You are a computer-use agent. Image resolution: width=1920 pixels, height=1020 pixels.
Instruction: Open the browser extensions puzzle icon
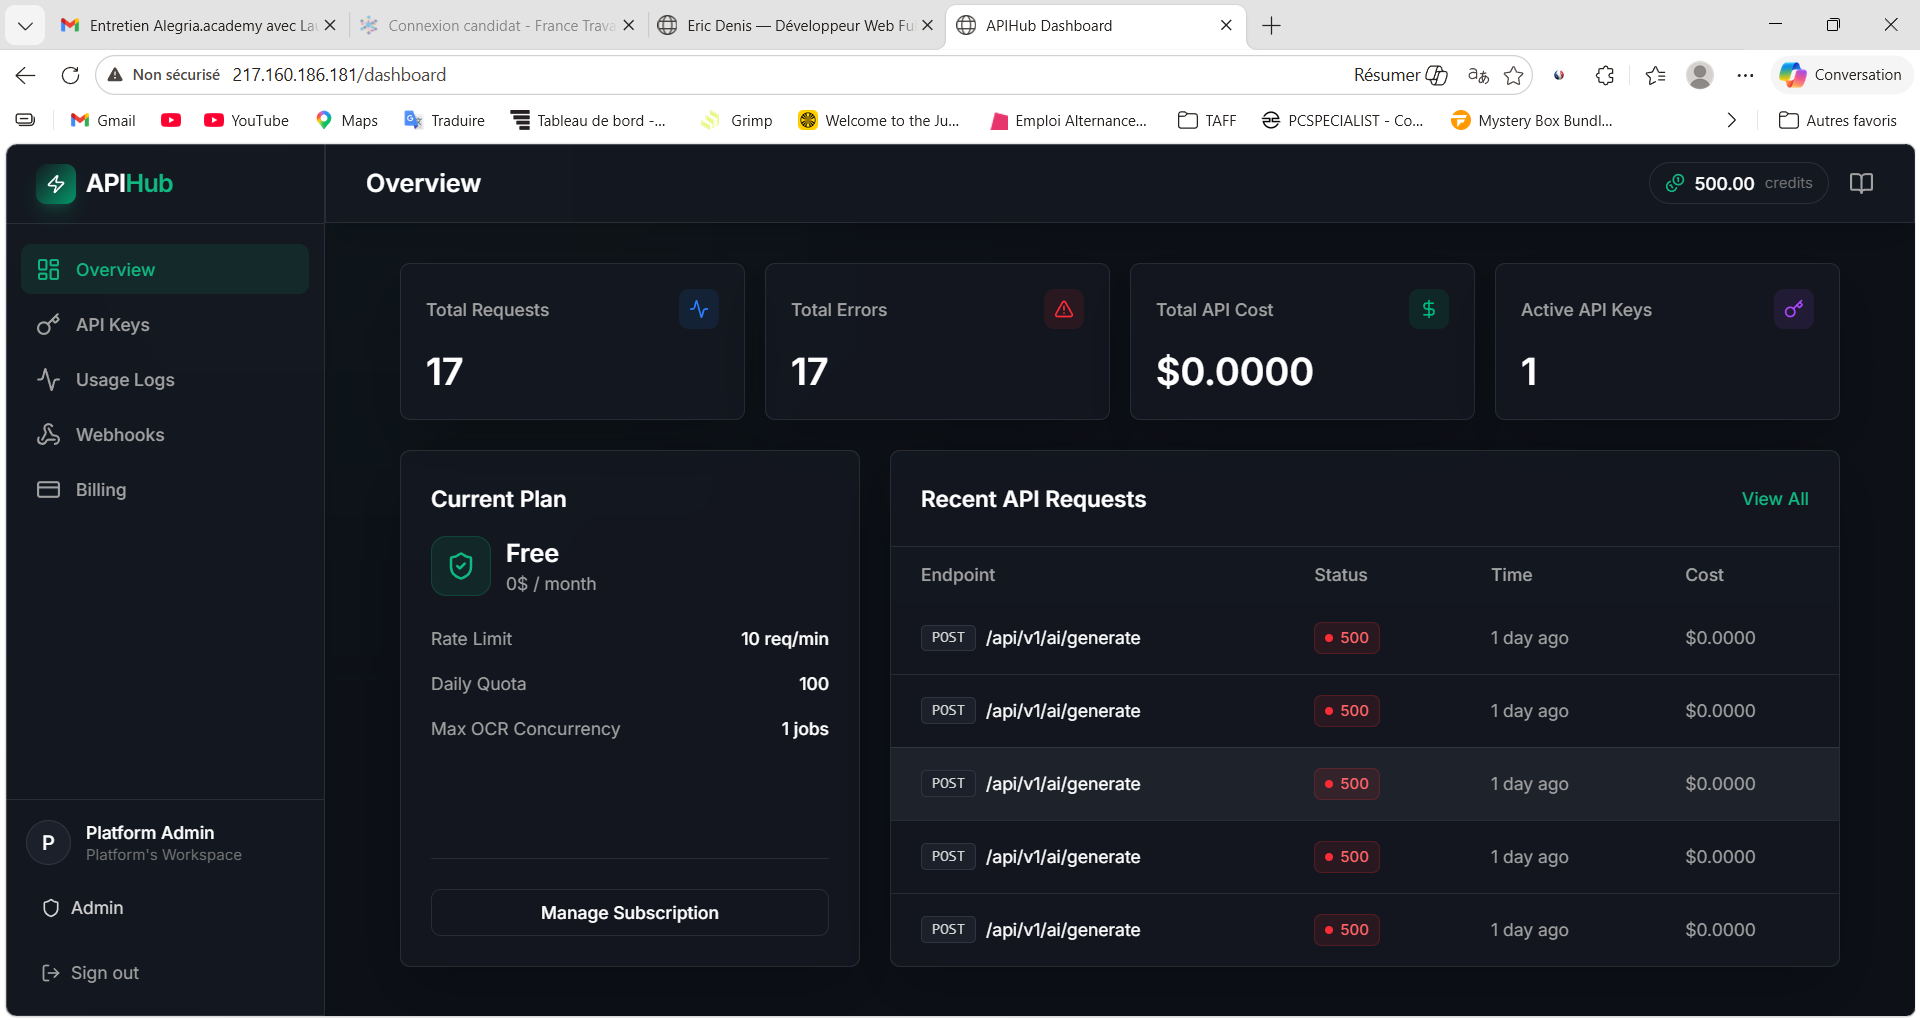[x=1605, y=75]
